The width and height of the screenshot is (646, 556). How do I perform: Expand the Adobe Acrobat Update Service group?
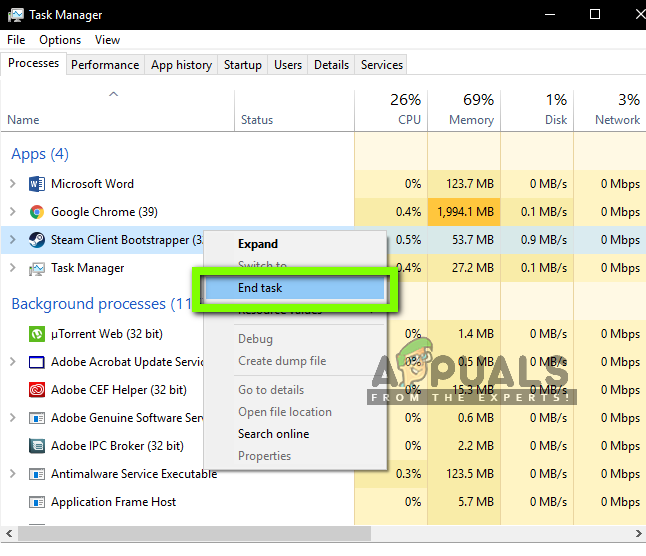13,362
